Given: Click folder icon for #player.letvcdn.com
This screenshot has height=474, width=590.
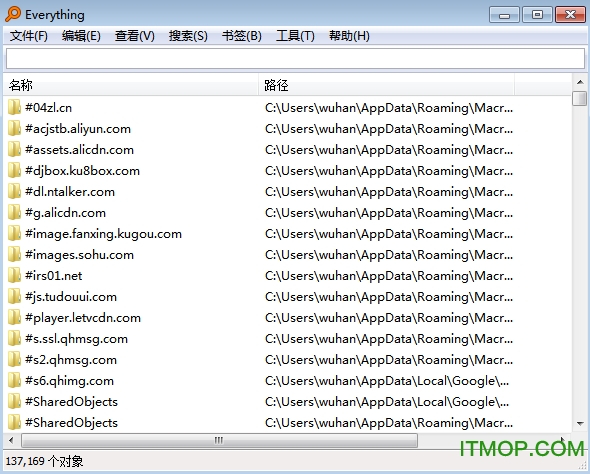Looking at the screenshot, I should (14, 318).
